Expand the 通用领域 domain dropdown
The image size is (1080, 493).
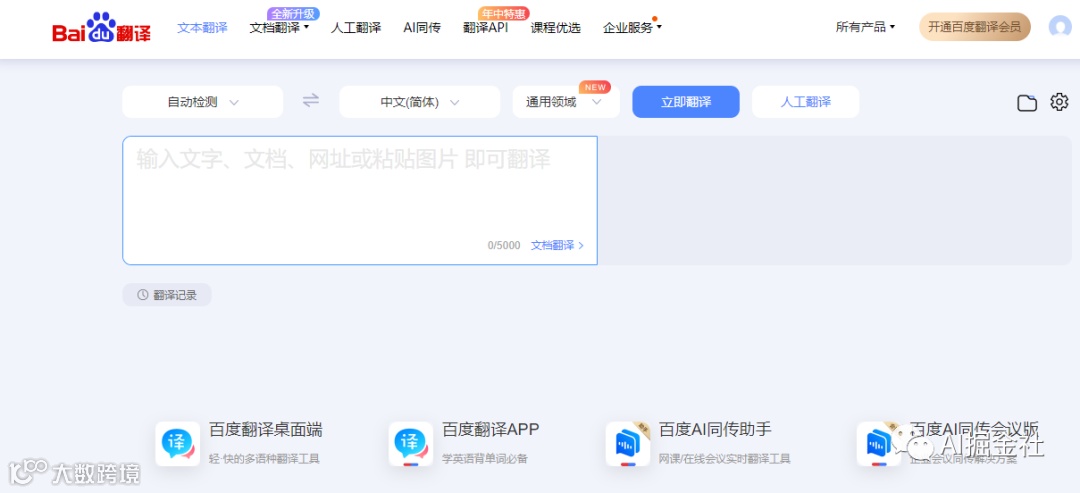pyautogui.click(x=566, y=102)
